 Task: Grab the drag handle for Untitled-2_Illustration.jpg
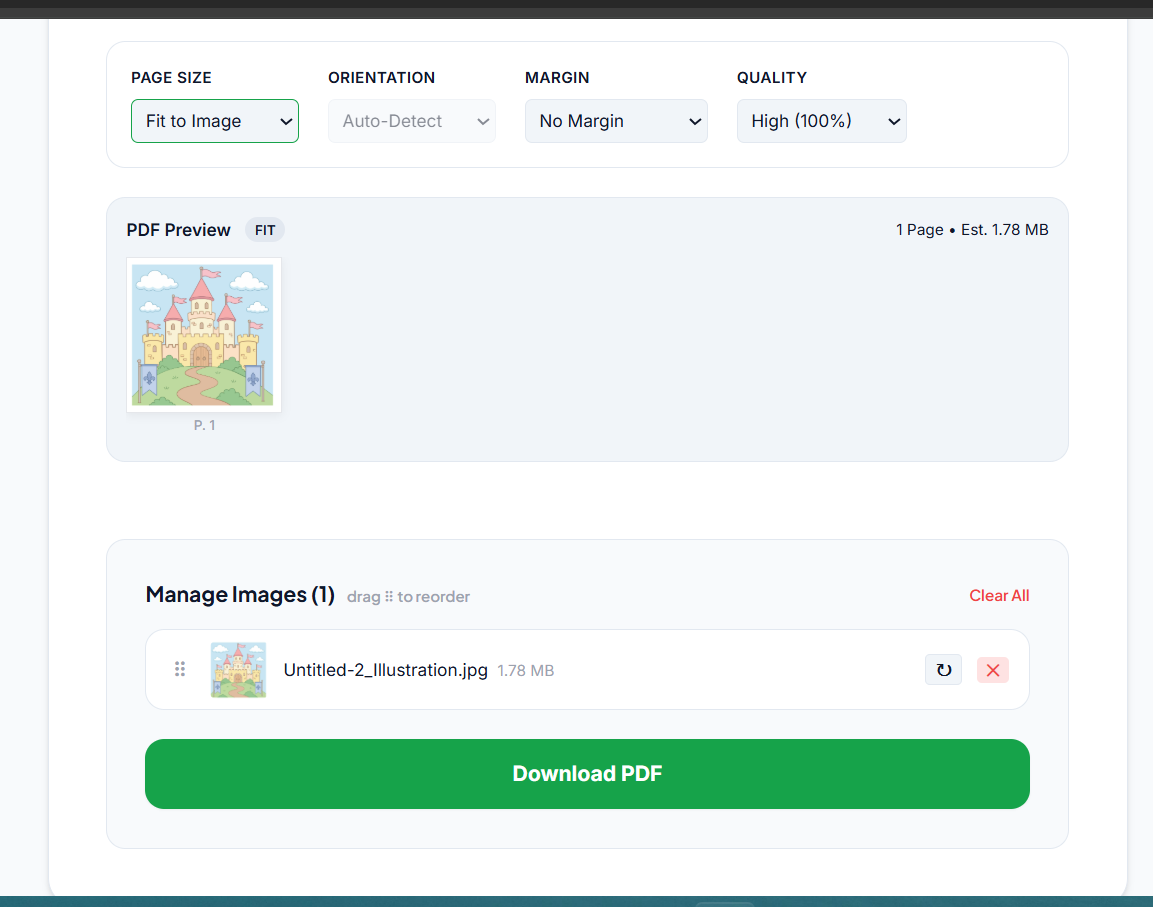coord(179,669)
